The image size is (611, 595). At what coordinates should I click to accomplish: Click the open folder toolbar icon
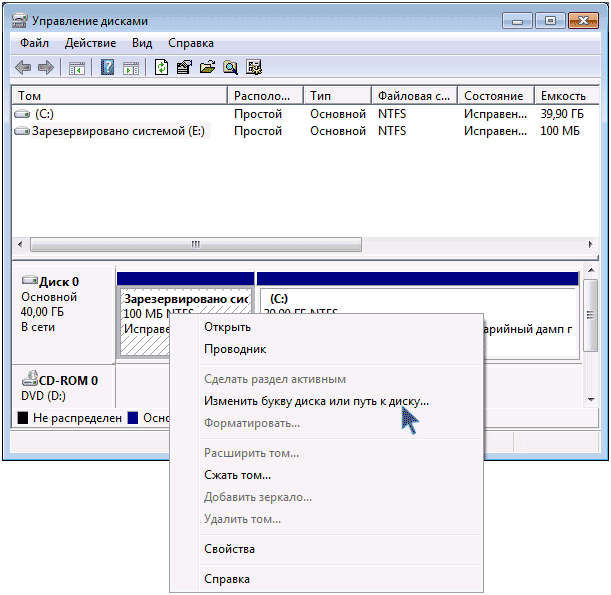[207, 68]
